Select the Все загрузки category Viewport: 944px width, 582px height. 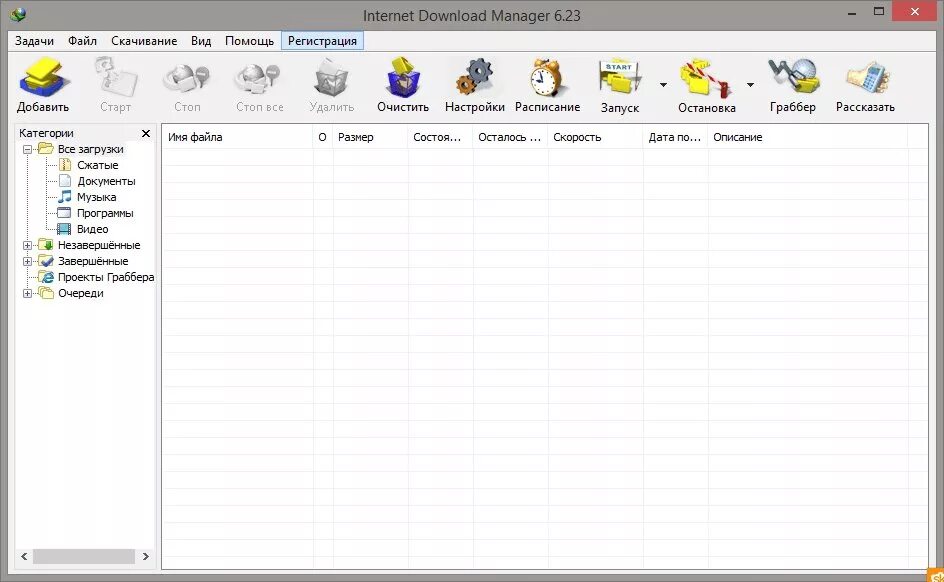pos(90,149)
